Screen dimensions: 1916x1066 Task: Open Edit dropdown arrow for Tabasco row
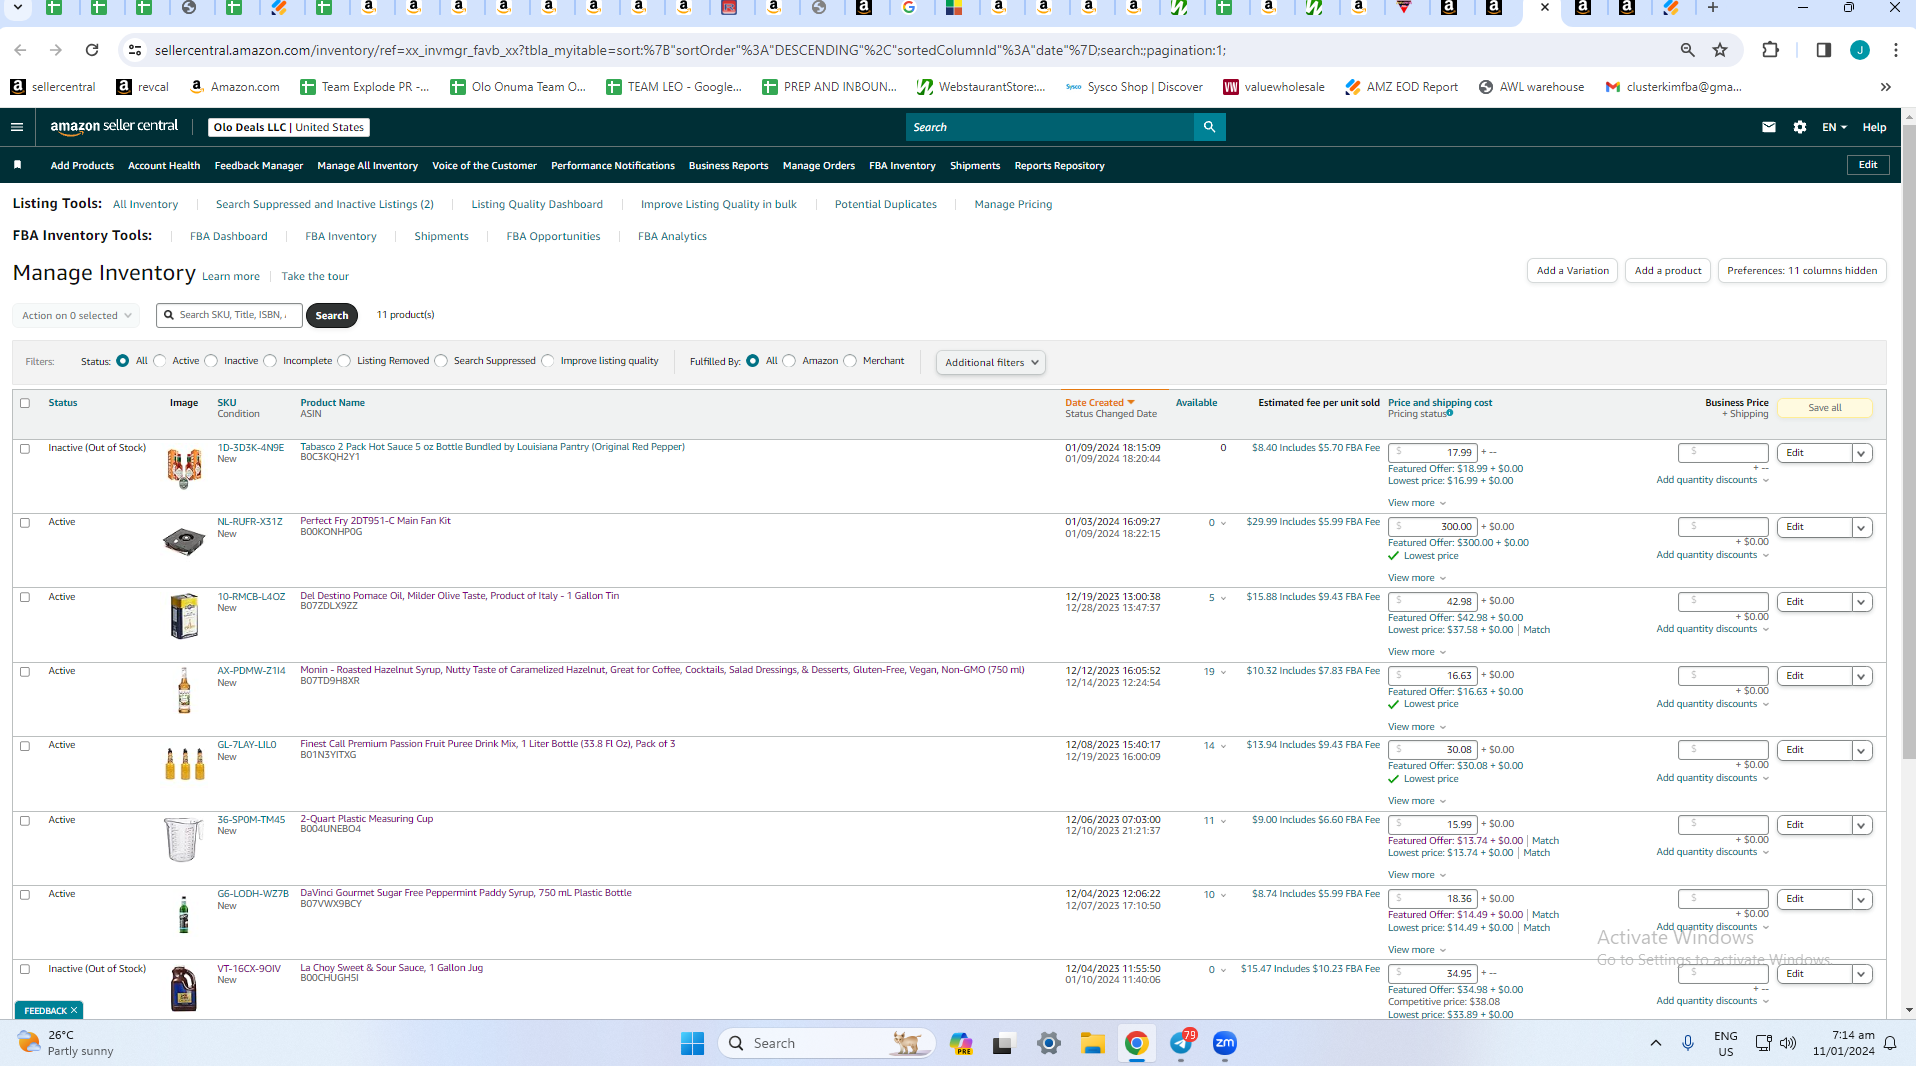(1862, 453)
